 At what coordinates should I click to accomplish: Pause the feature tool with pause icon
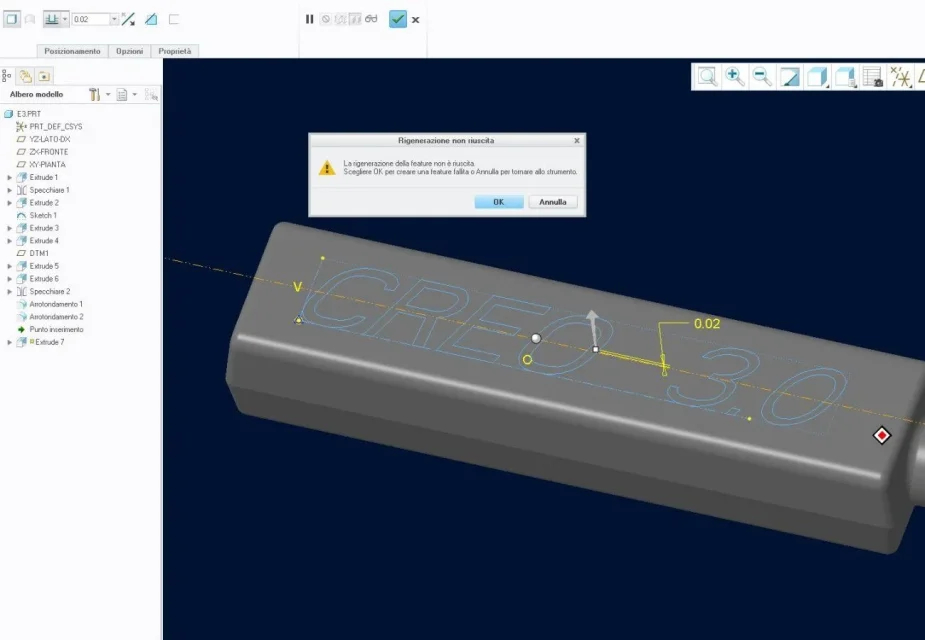coord(310,19)
